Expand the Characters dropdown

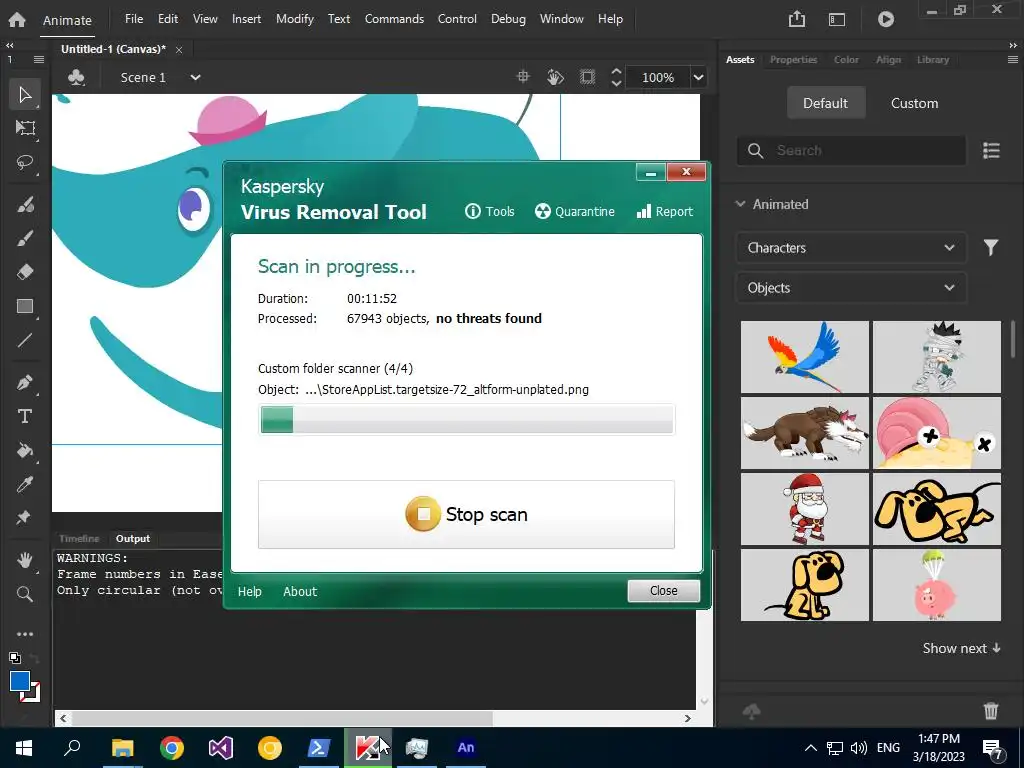tap(851, 248)
